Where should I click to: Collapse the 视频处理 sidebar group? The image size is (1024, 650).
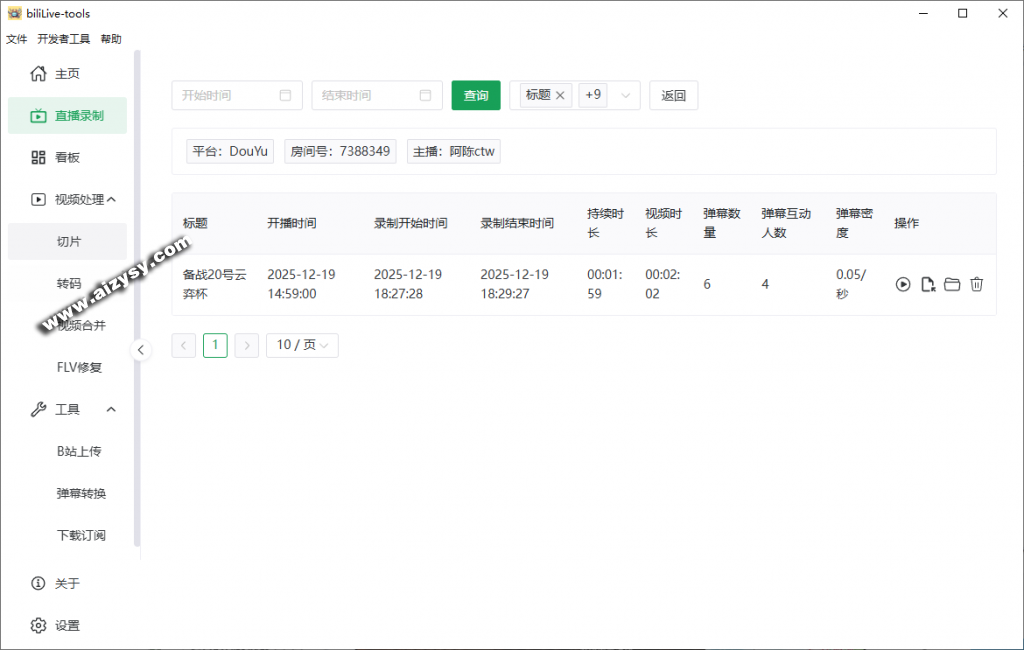(x=111, y=200)
